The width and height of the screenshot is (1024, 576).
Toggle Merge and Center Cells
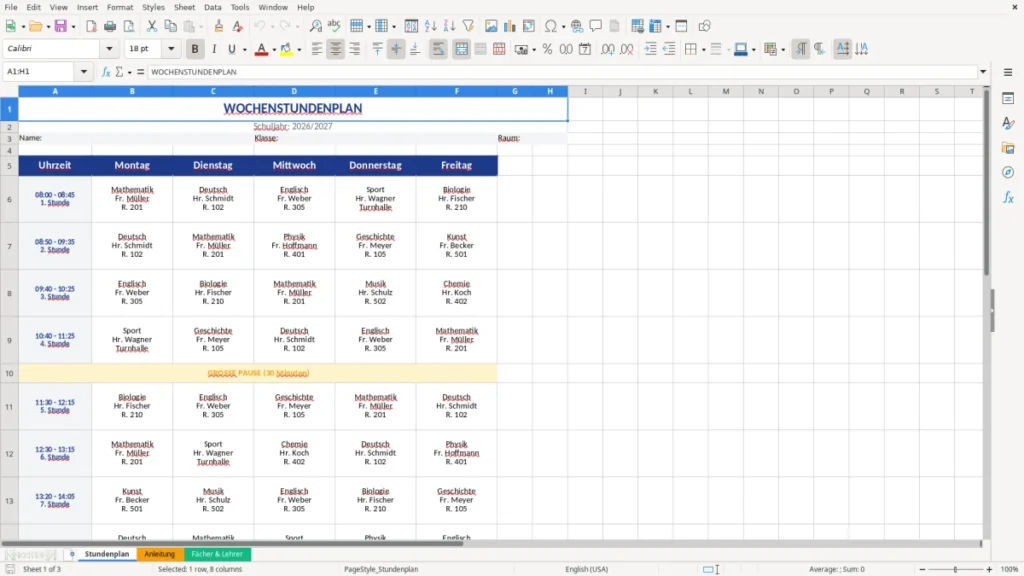click(x=461, y=49)
